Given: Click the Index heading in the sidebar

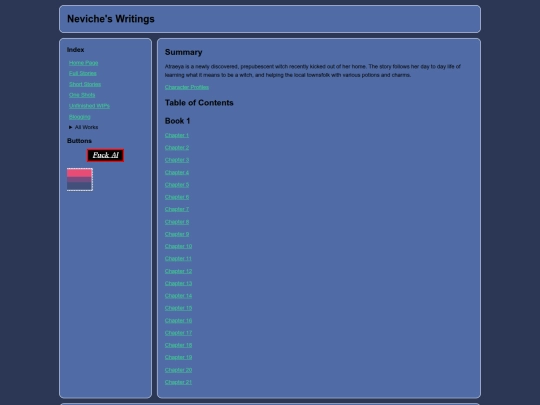Looking at the screenshot, I should [75, 50].
